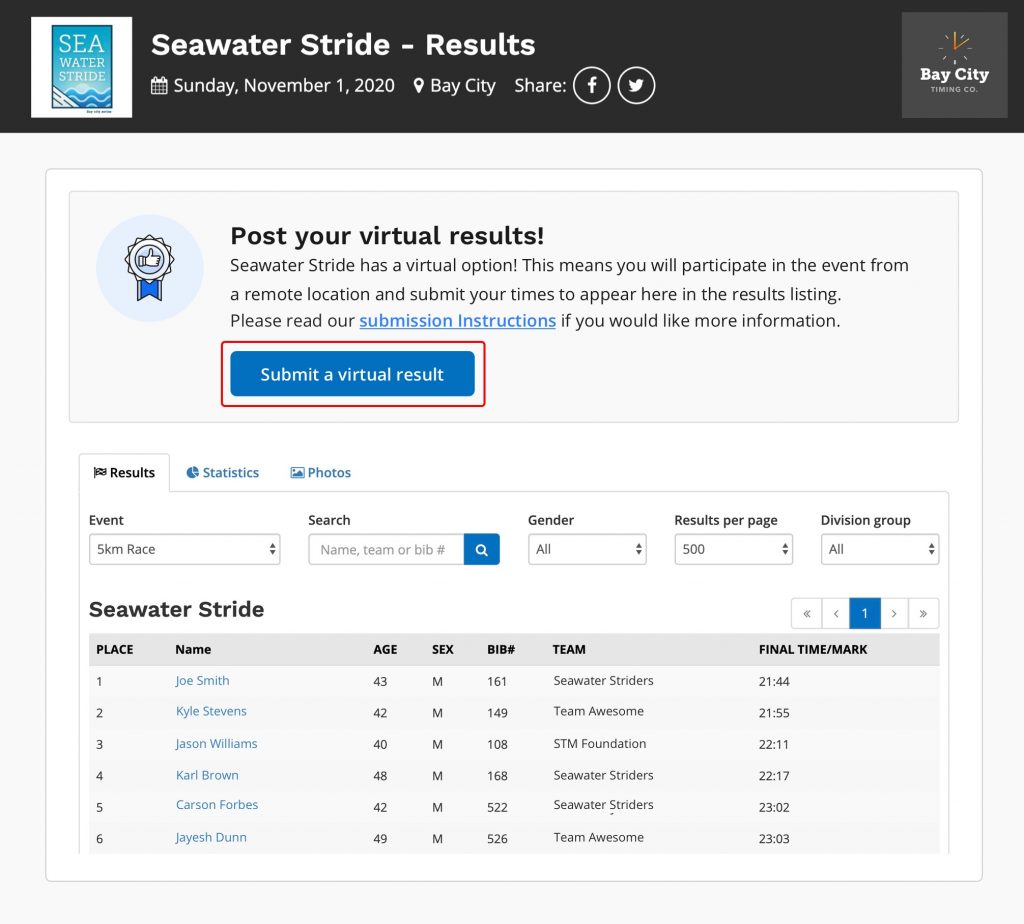
Task: Go to the first results page
Action: (806, 613)
